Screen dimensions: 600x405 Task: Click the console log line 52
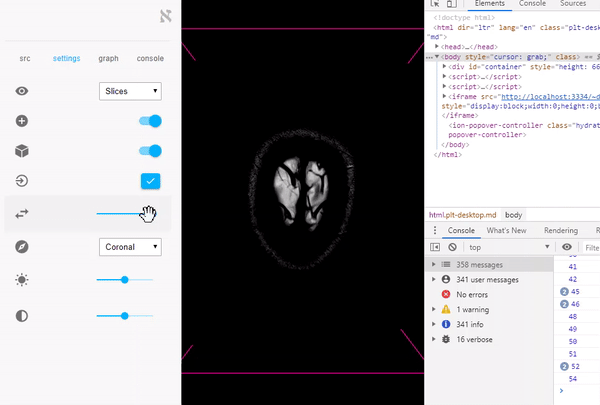577,366
